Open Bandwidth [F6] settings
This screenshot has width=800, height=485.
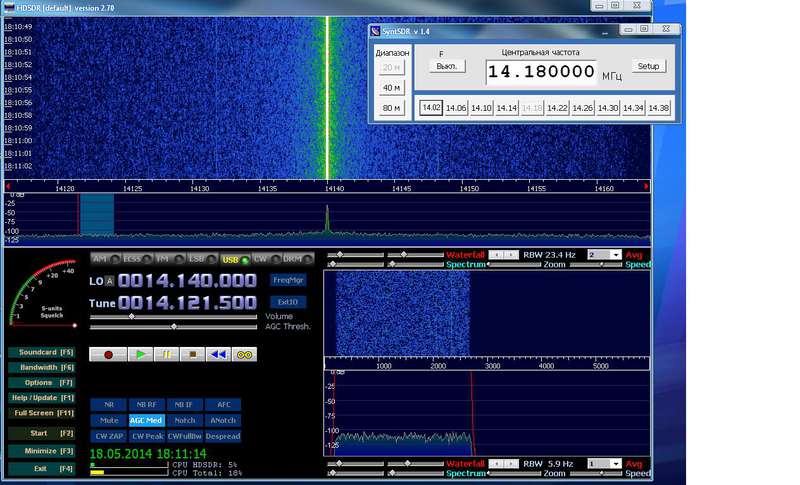click(42, 367)
